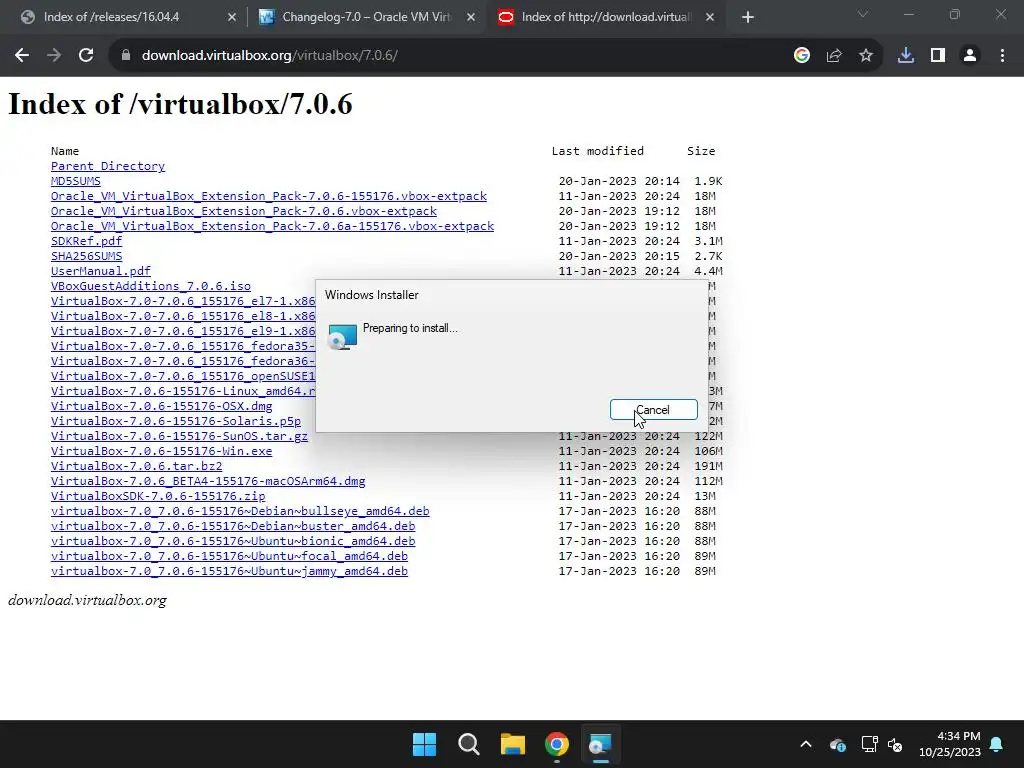Open the el8 VirtualBox rpm link

pyautogui.click(x=183, y=316)
